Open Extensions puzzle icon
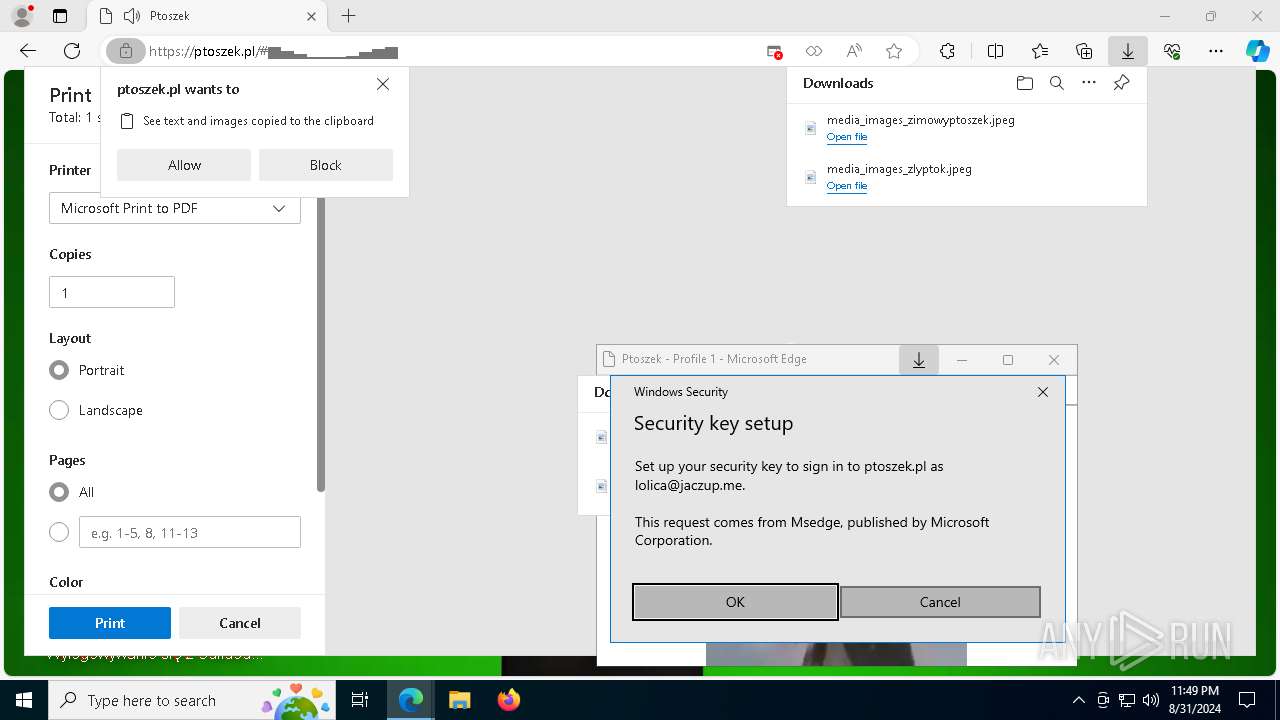This screenshot has width=1280, height=720. [x=947, y=51]
